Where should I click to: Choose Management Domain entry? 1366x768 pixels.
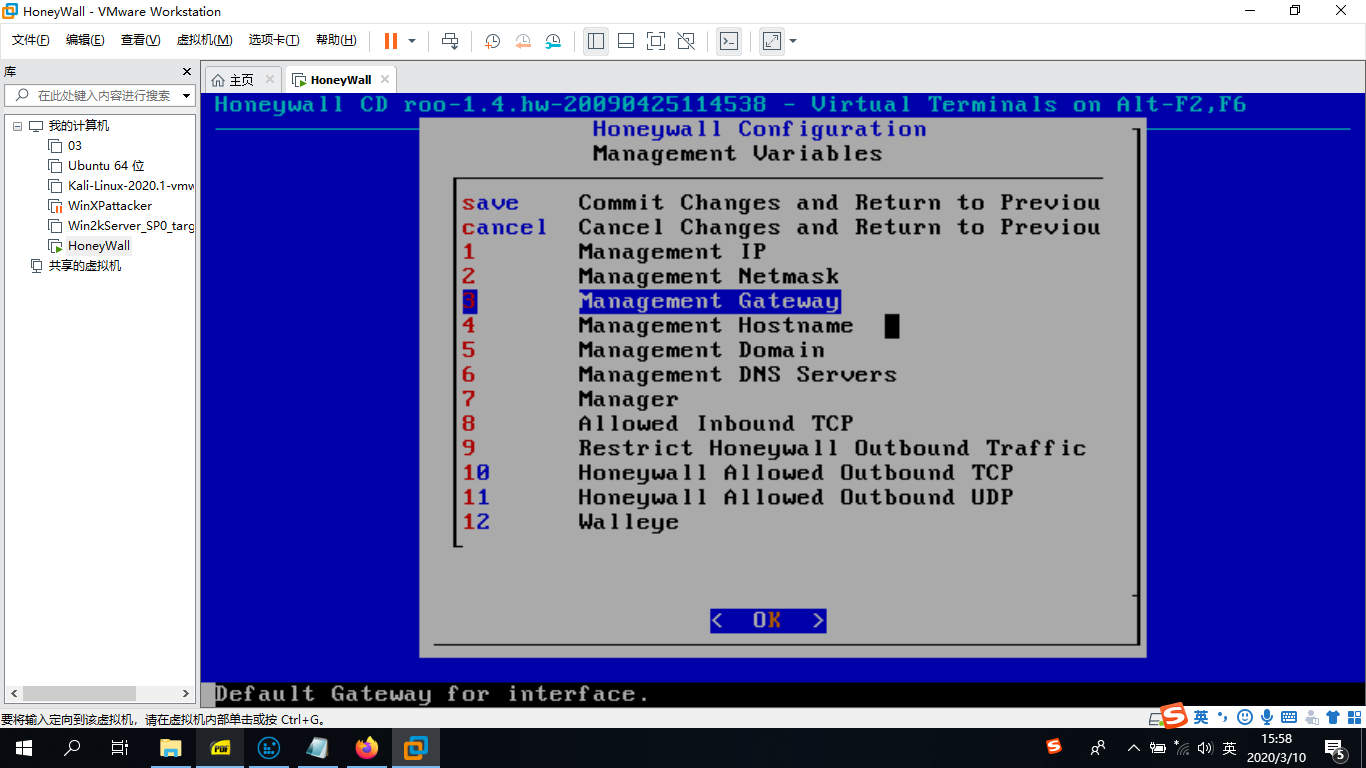click(701, 350)
